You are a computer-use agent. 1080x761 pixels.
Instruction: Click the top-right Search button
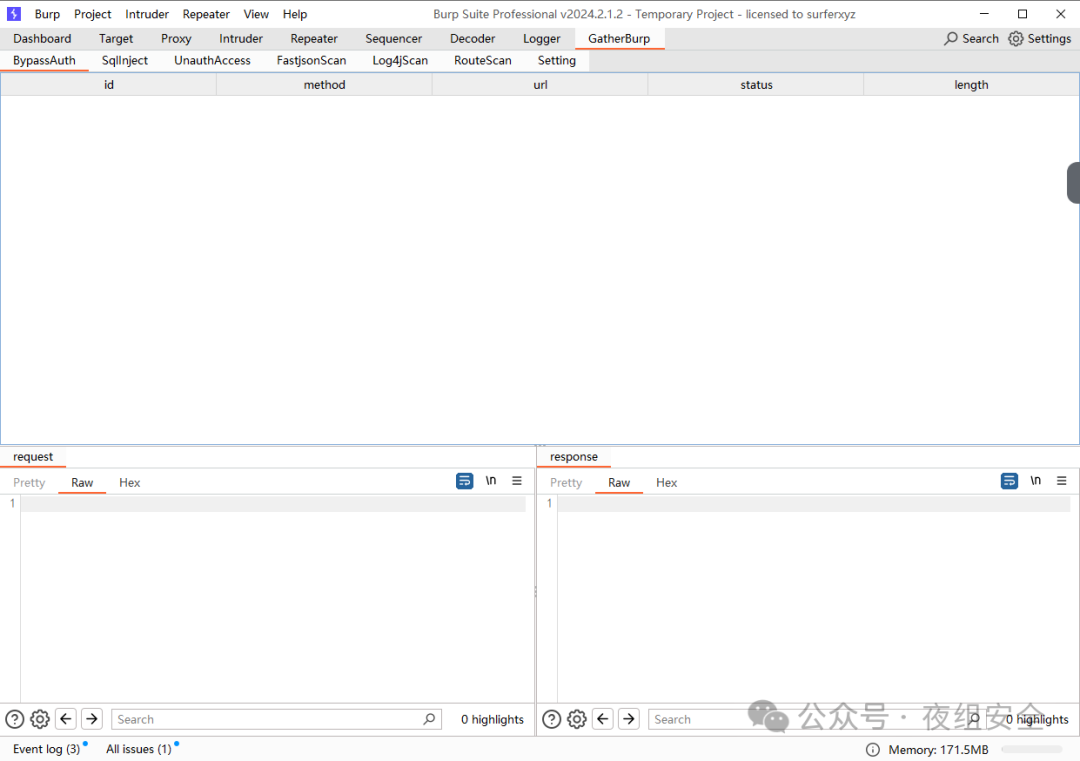[x=971, y=38]
